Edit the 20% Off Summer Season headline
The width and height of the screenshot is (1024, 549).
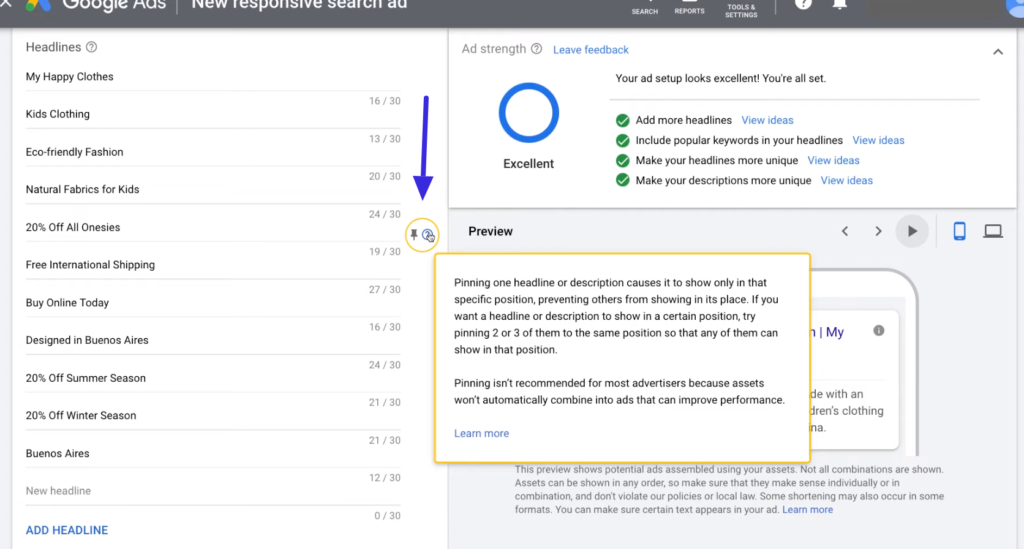click(213, 378)
